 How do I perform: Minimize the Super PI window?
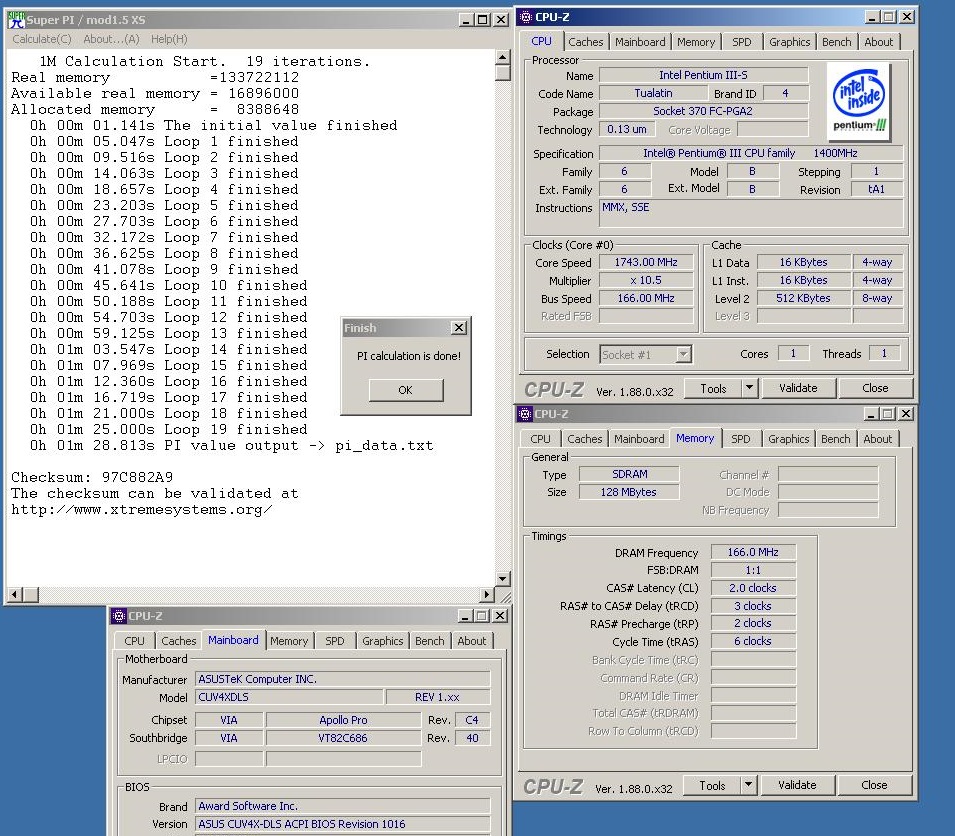[x=466, y=20]
